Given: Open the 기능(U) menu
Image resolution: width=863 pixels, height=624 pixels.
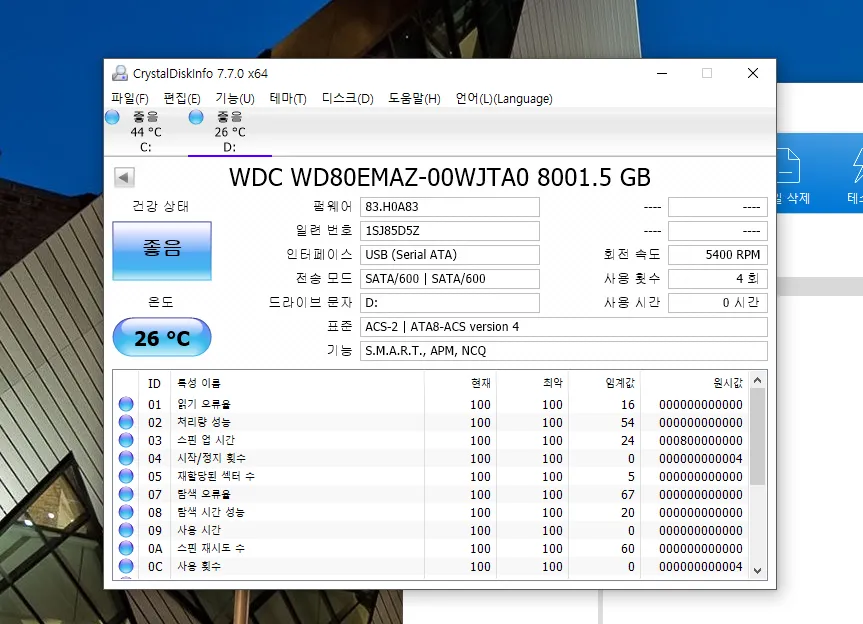Looking at the screenshot, I should tap(235, 98).
